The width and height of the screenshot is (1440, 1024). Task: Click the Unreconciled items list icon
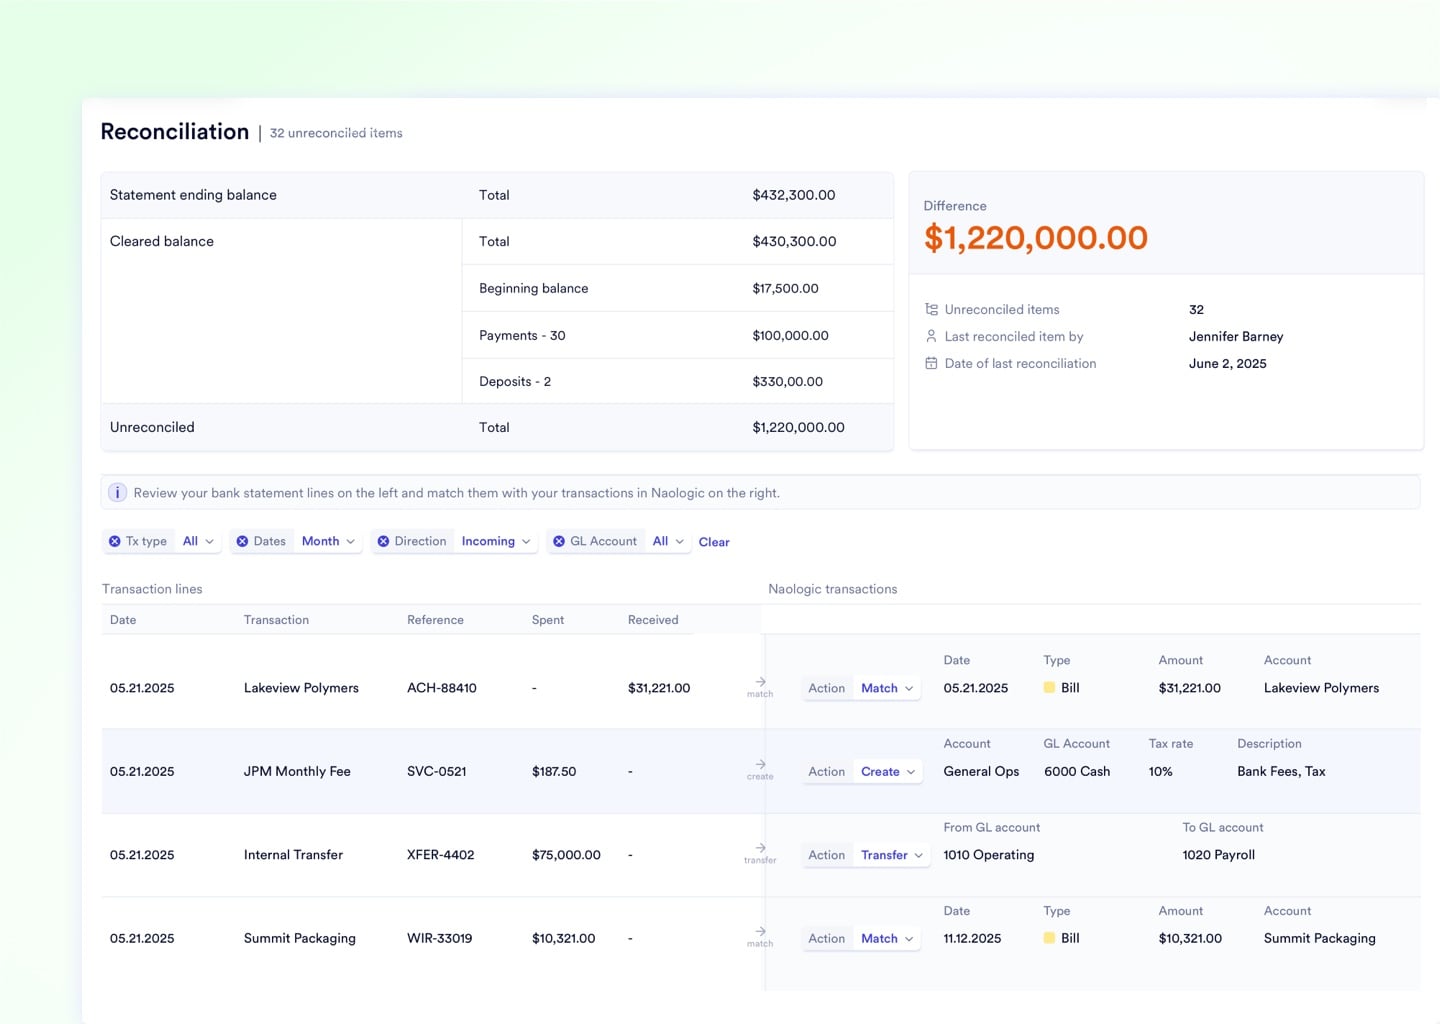click(x=931, y=309)
